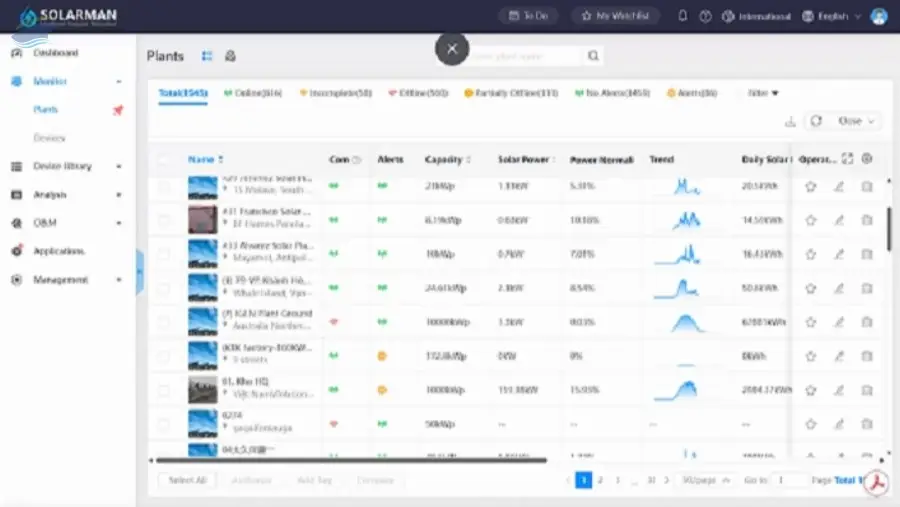900x507 pixels.
Task: Click the plant name search field
Action: tap(525, 56)
